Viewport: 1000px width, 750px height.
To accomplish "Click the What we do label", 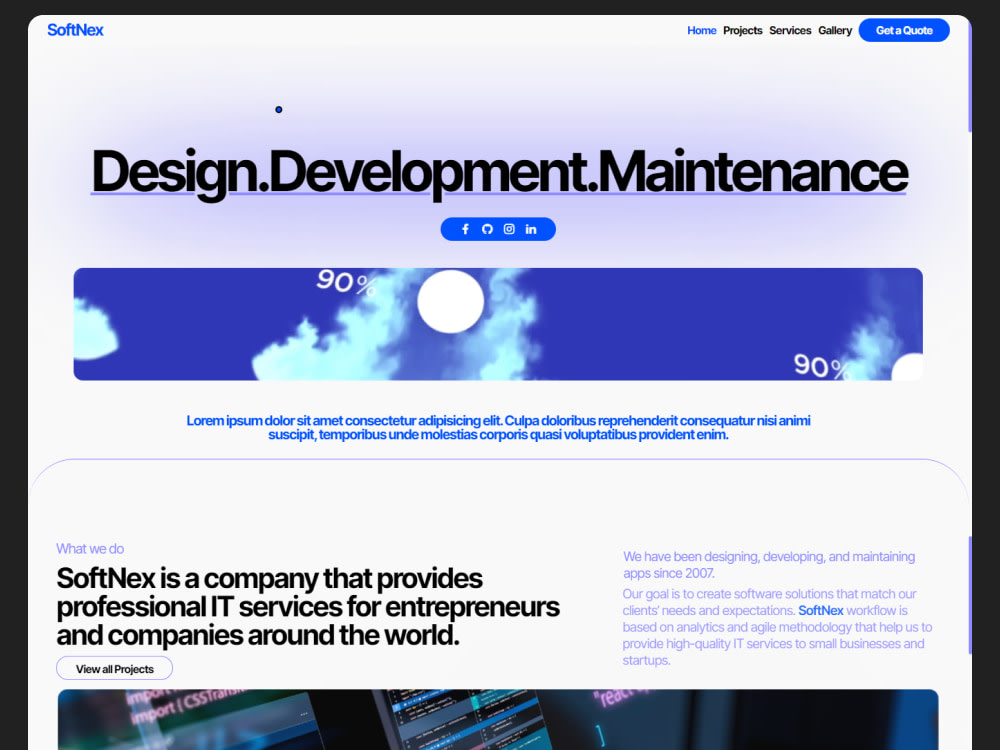I will point(90,548).
